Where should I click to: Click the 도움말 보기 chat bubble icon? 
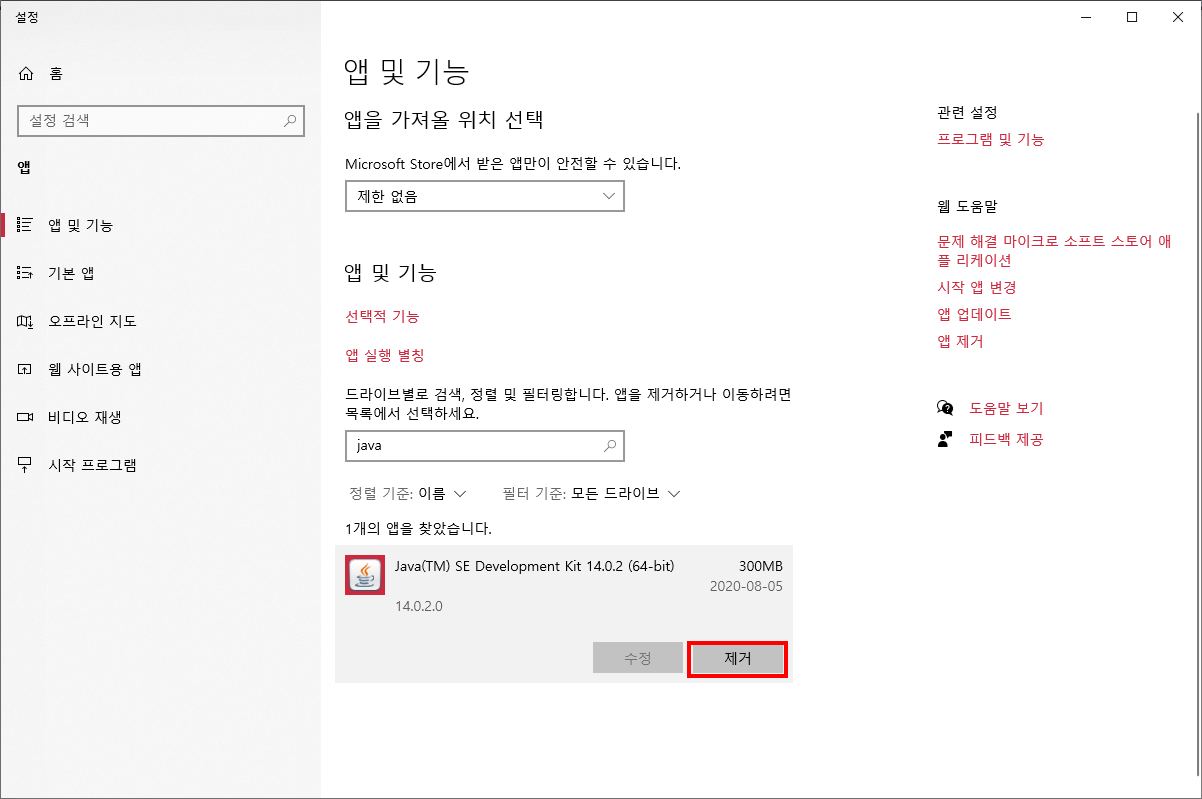pos(945,408)
